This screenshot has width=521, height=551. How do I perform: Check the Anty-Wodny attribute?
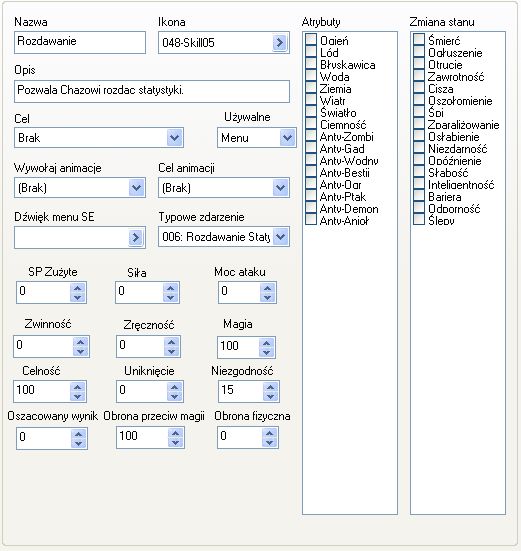311,159
